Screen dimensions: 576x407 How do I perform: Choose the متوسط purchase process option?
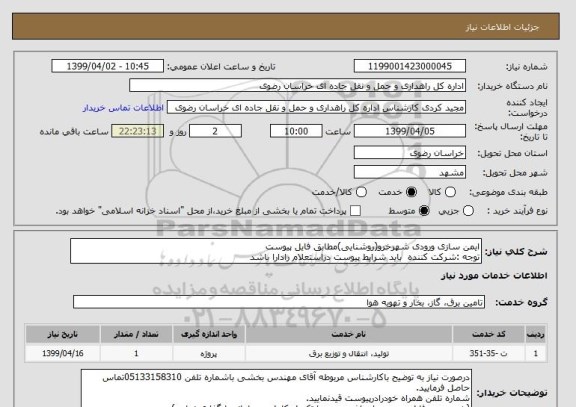pyautogui.click(x=424, y=211)
